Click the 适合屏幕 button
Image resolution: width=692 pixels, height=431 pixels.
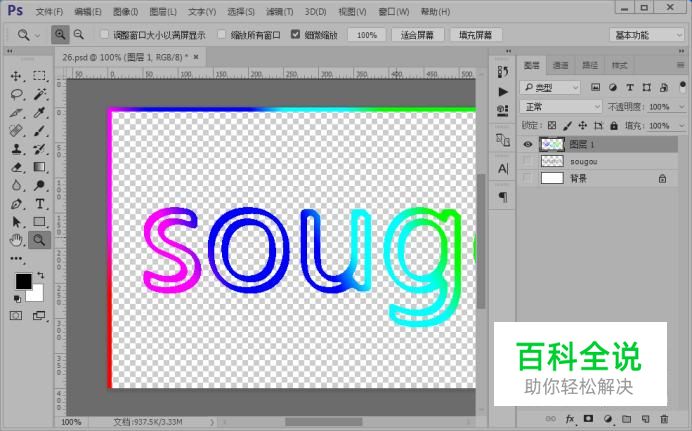(x=417, y=35)
